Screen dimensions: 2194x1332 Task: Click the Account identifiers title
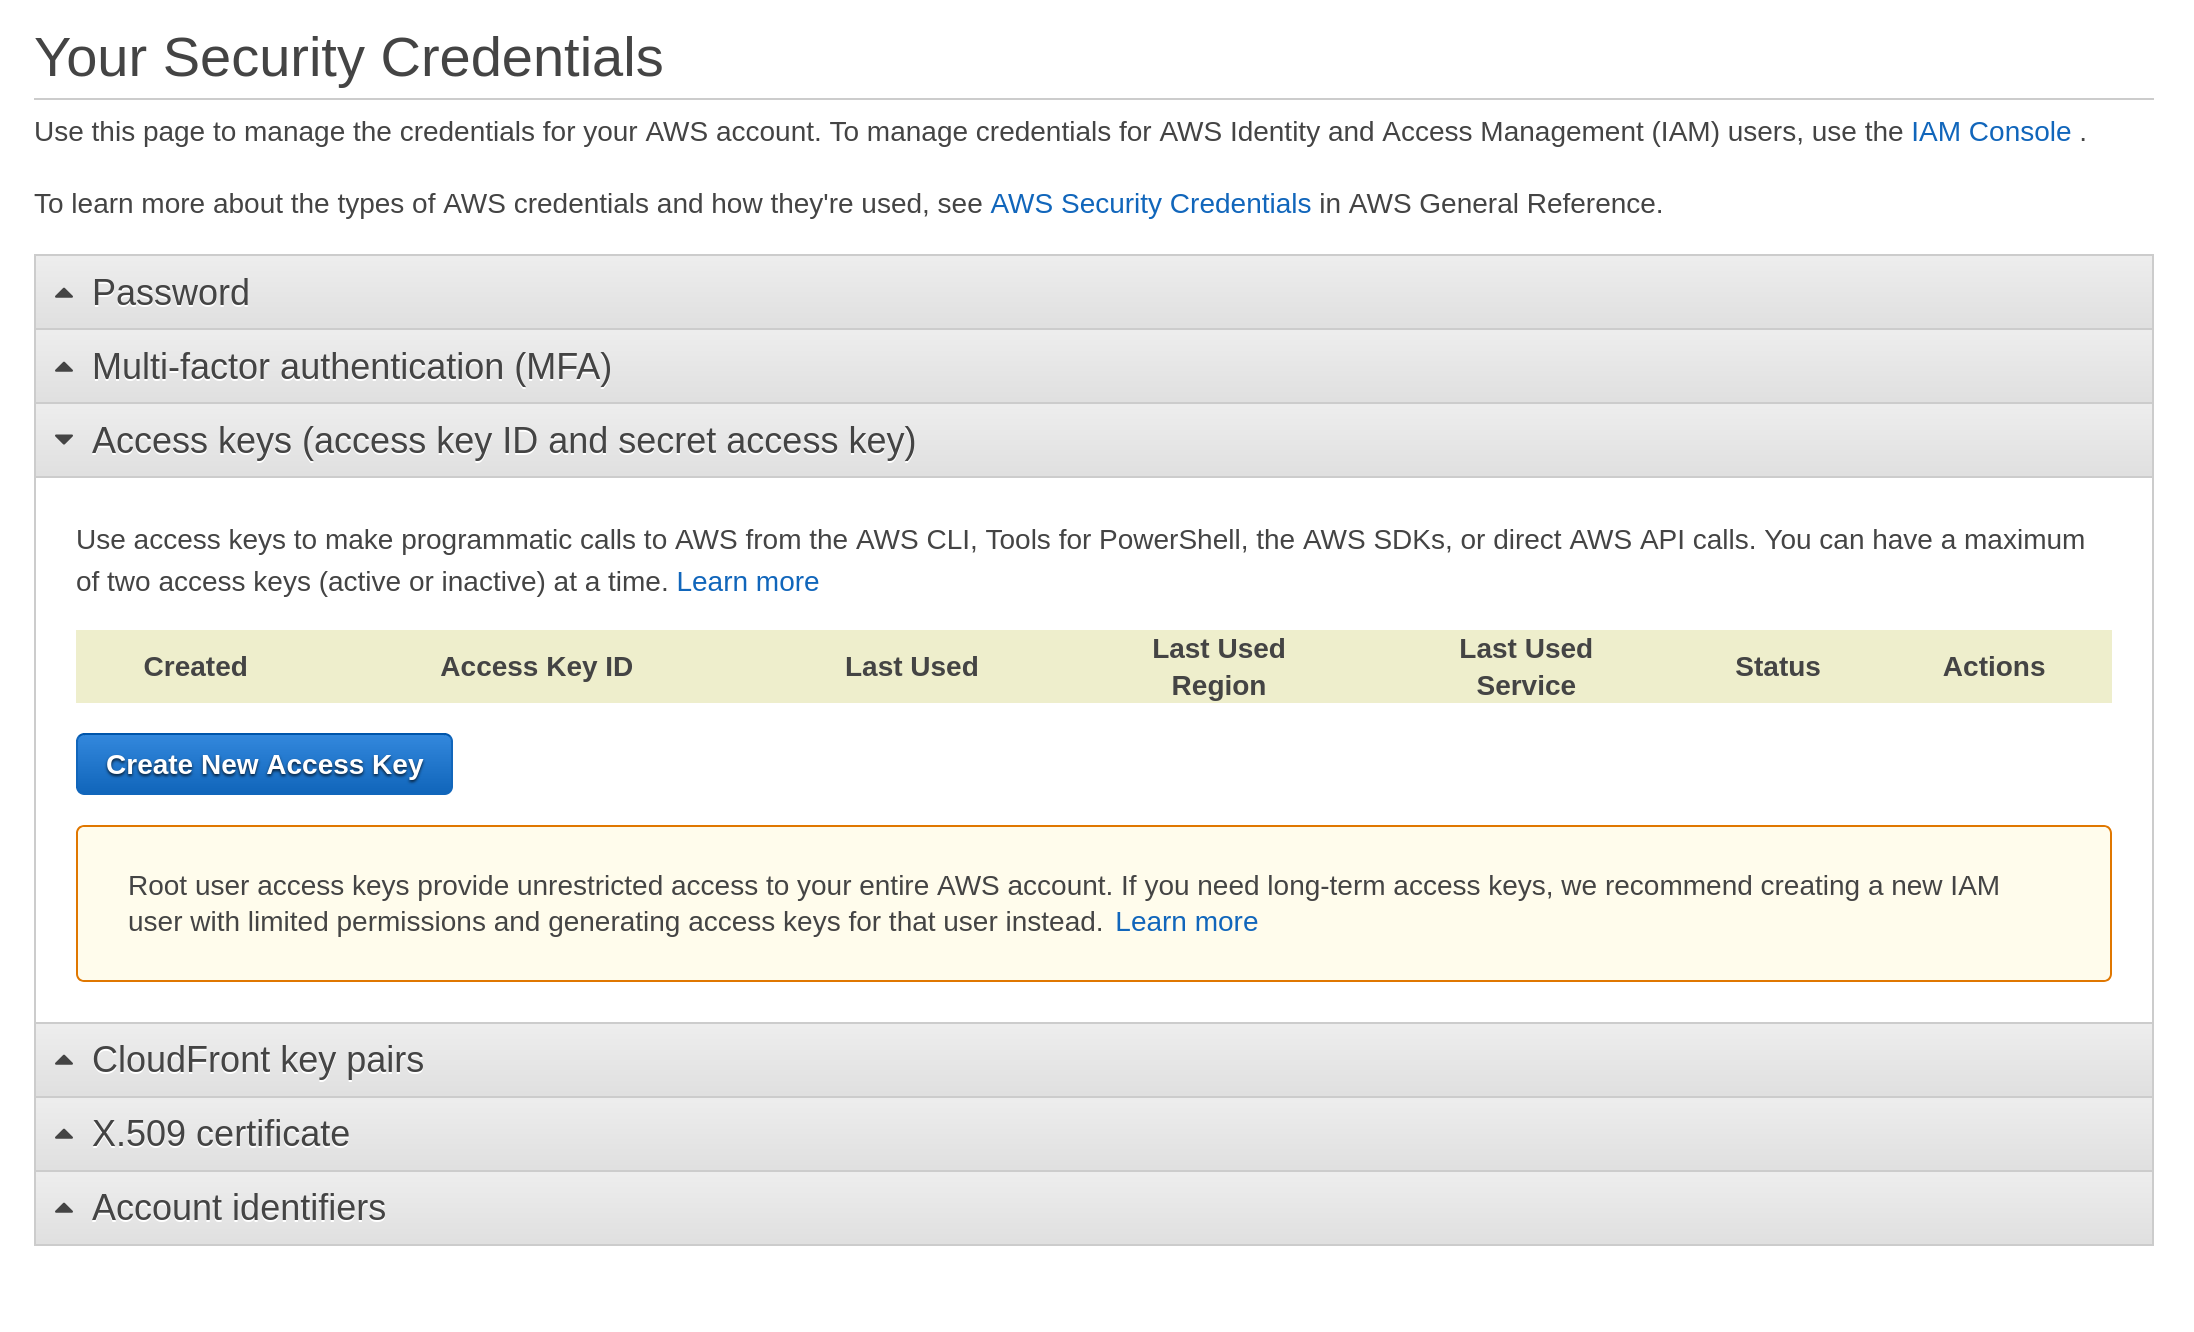(x=239, y=1208)
